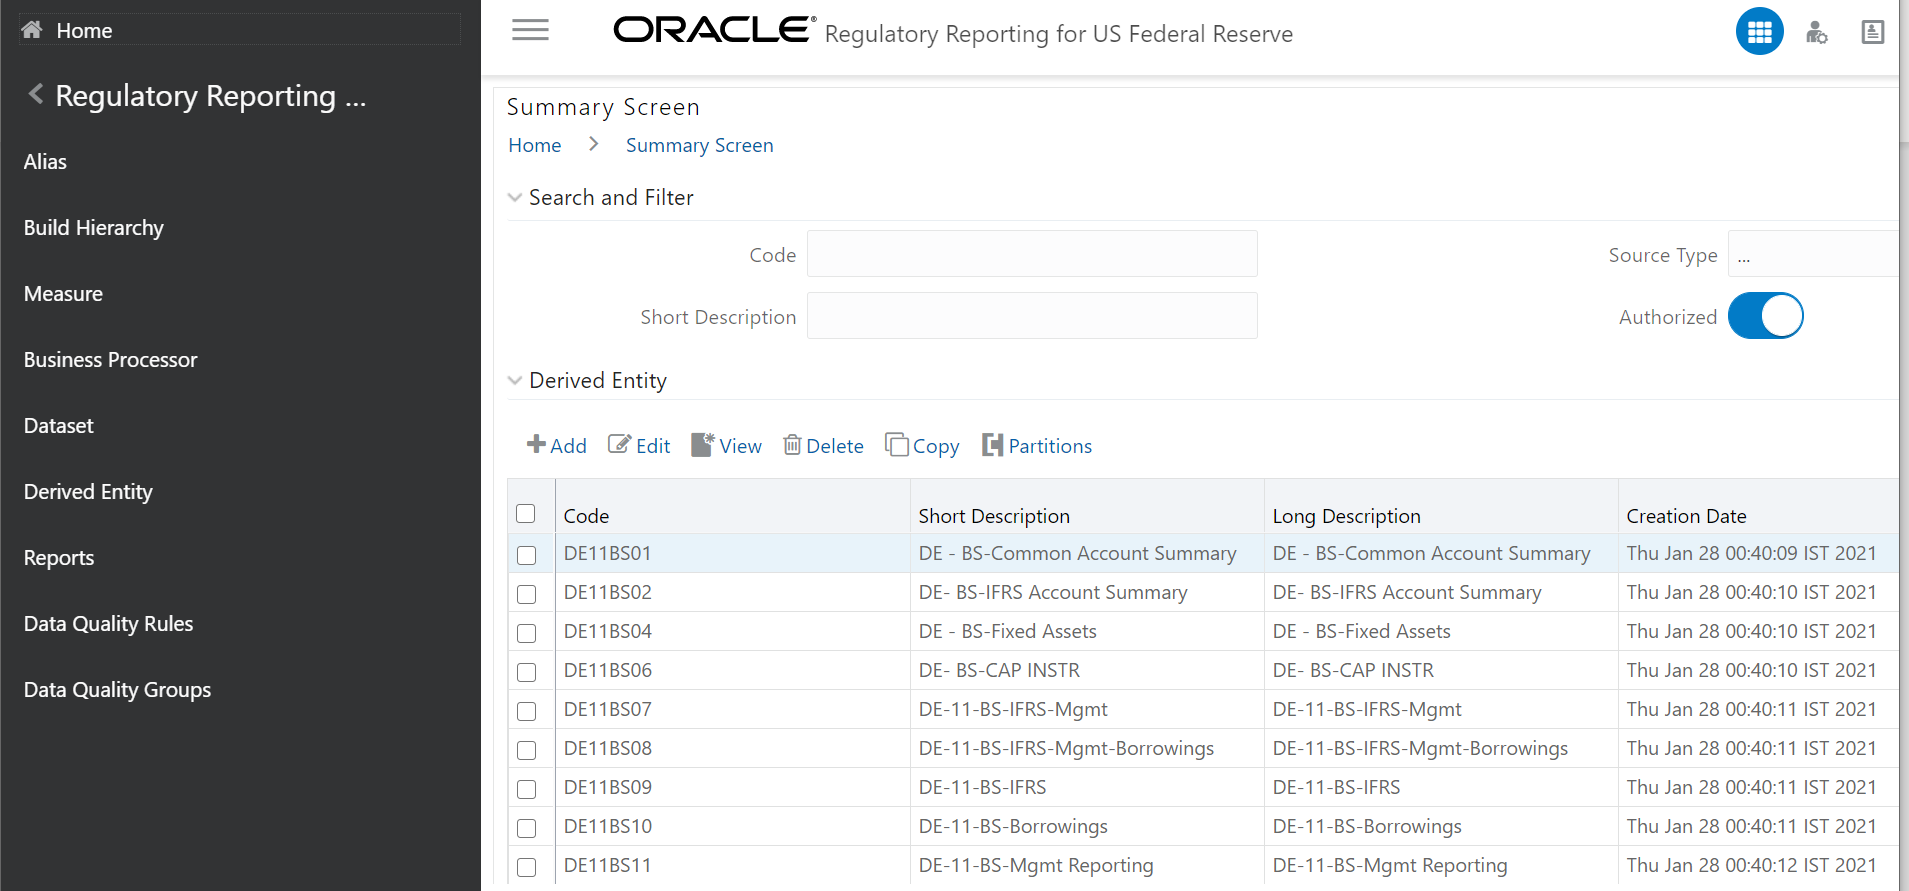This screenshot has width=1909, height=891.
Task: Click the Edit pencil icon
Action: pos(619,444)
